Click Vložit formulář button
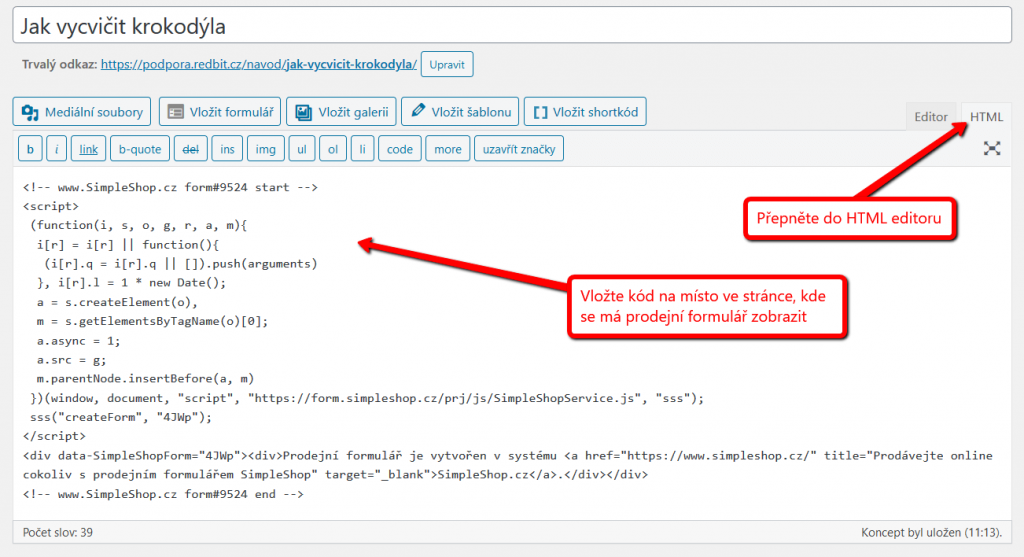The width and height of the screenshot is (1024, 557). 220,112
